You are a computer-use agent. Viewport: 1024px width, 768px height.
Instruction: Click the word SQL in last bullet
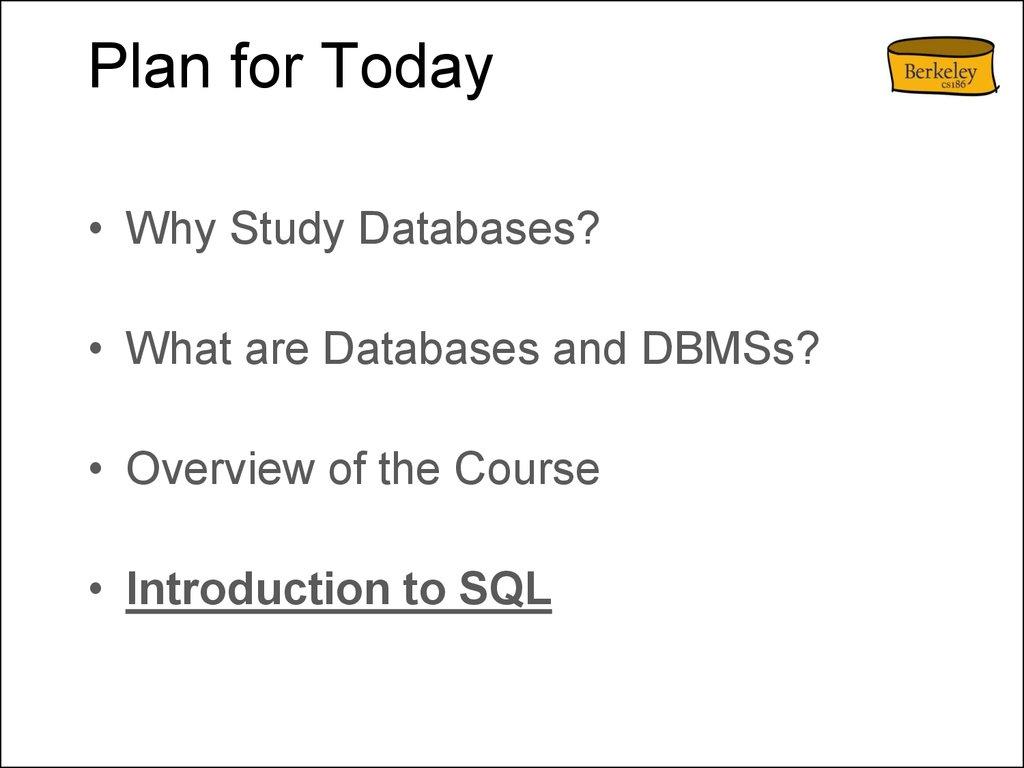[x=505, y=589]
